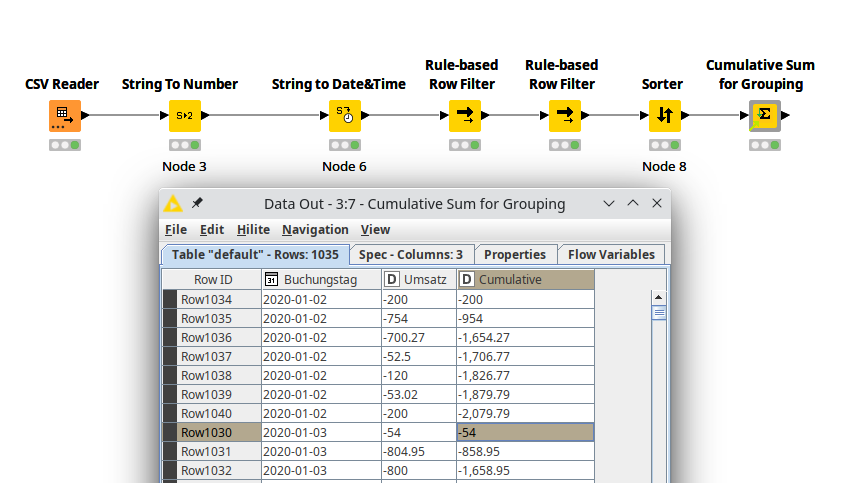Click the String To Number node
Viewport: 853px width, 483px height.
pyautogui.click(x=184, y=115)
